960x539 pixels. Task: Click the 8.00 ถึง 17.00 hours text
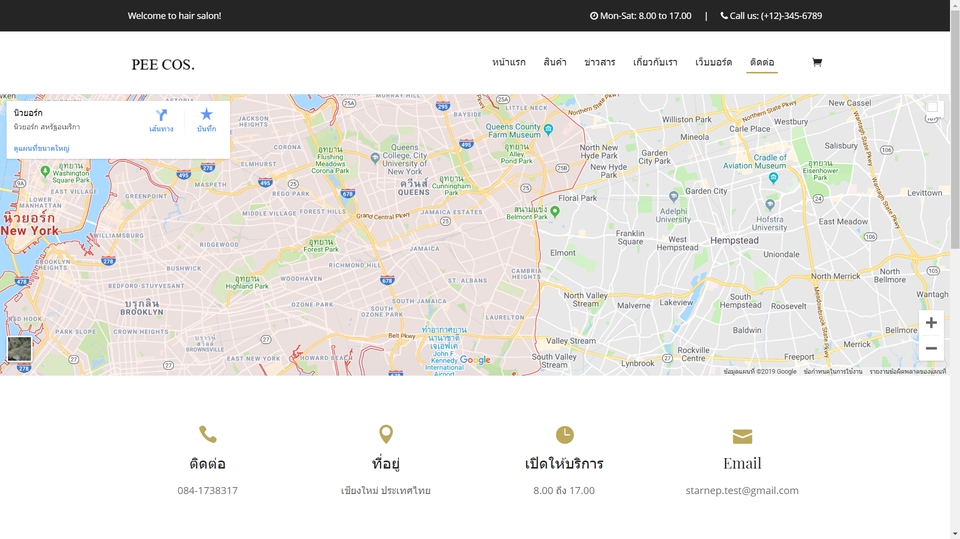pos(564,490)
